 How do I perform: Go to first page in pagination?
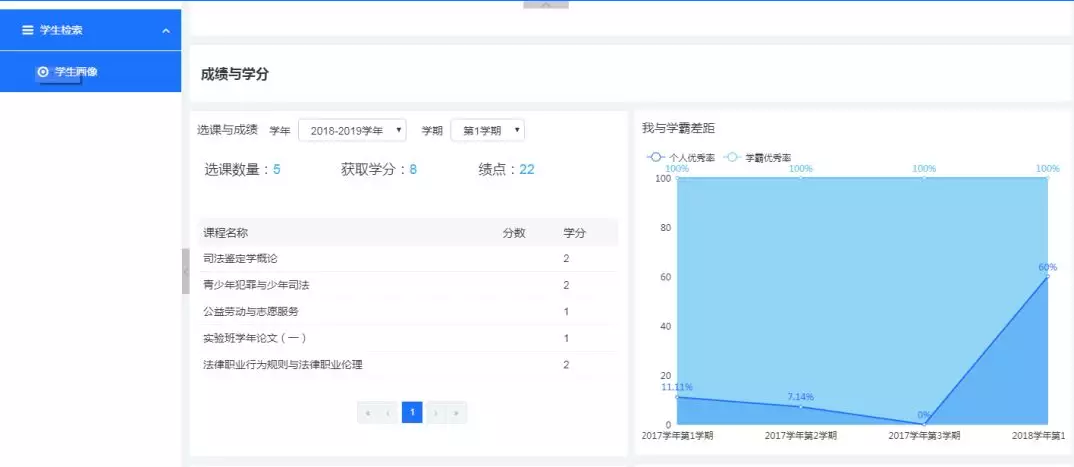(x=368, y=412)
